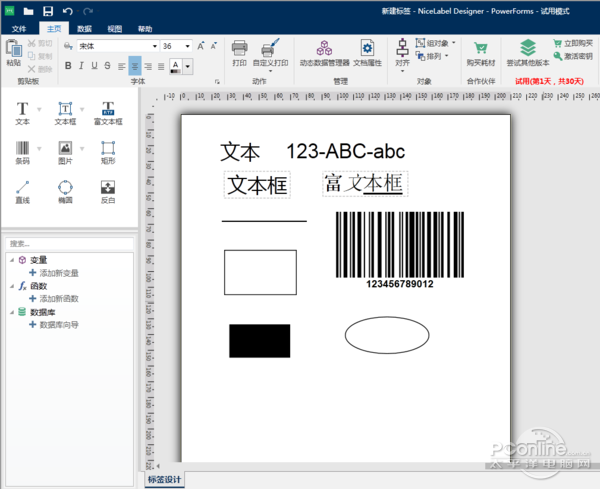
Task: Open the font size 36 dropdown
Action: click(x=188, y=46)
